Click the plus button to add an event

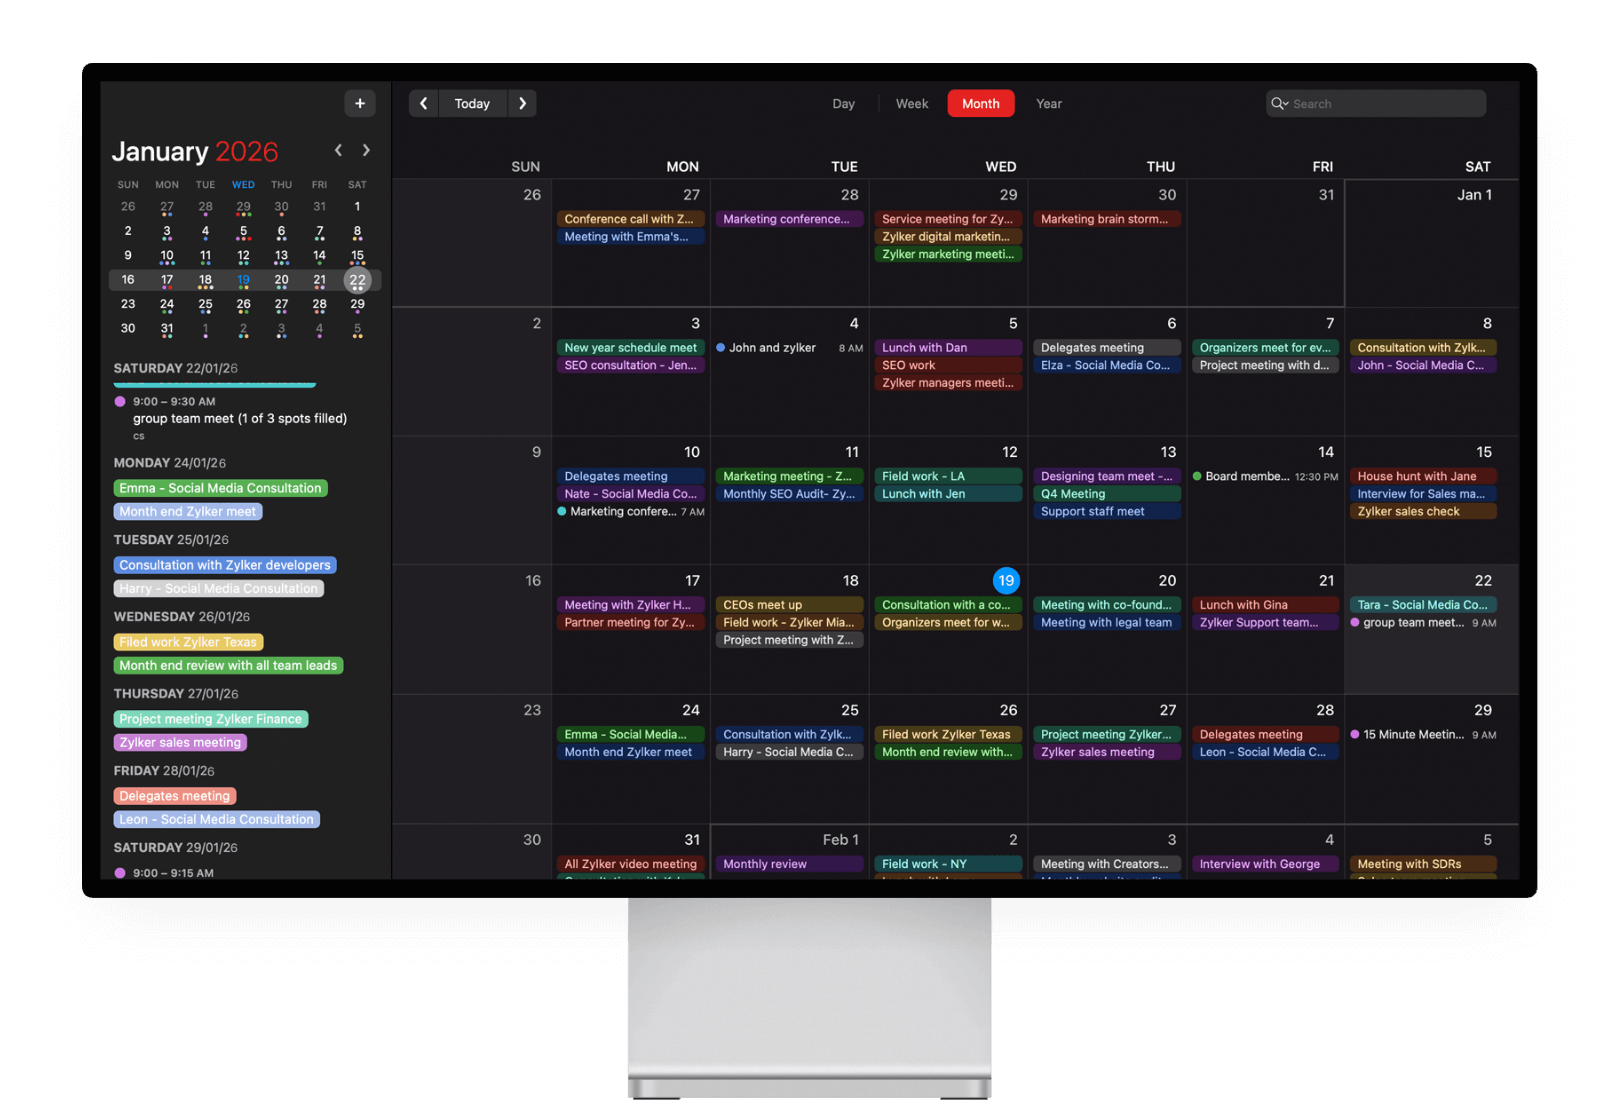coord(360,103)
